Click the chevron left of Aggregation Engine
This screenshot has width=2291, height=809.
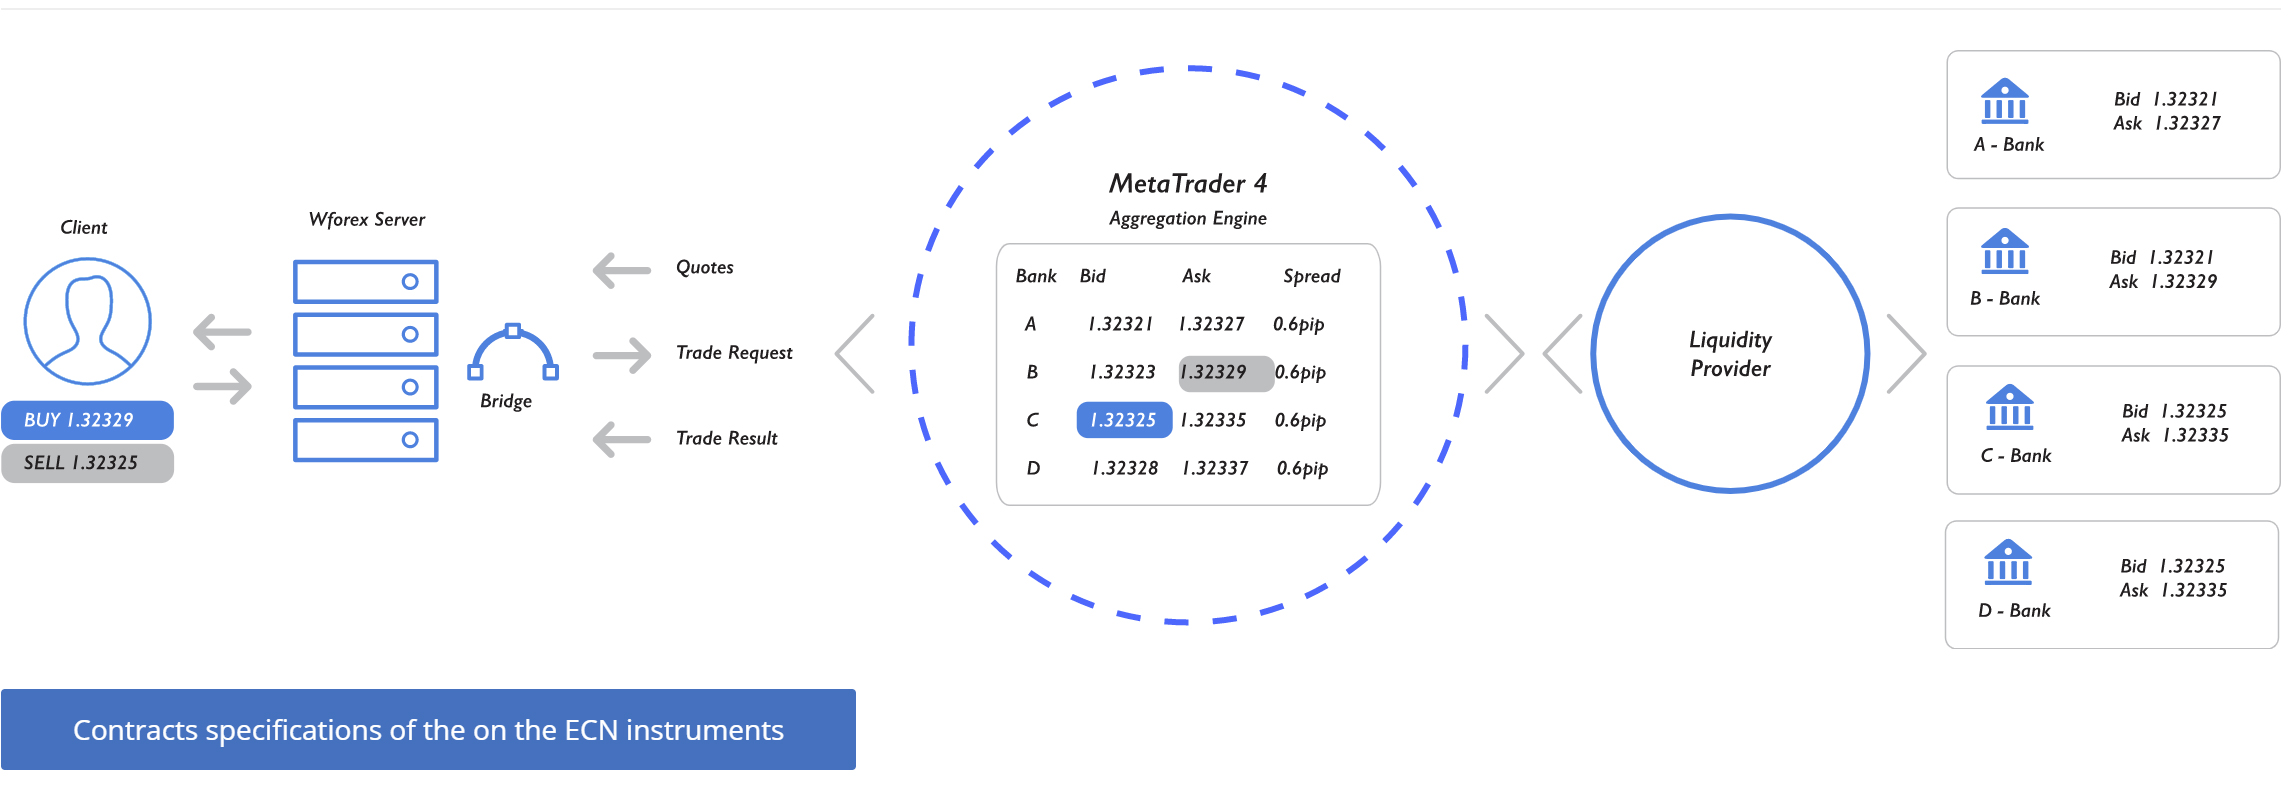coord(855,354)
